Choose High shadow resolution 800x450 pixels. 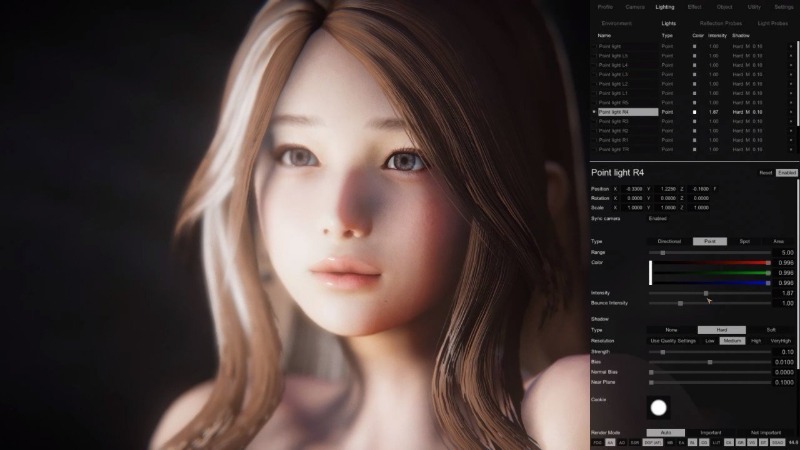[x=756, y=341]
